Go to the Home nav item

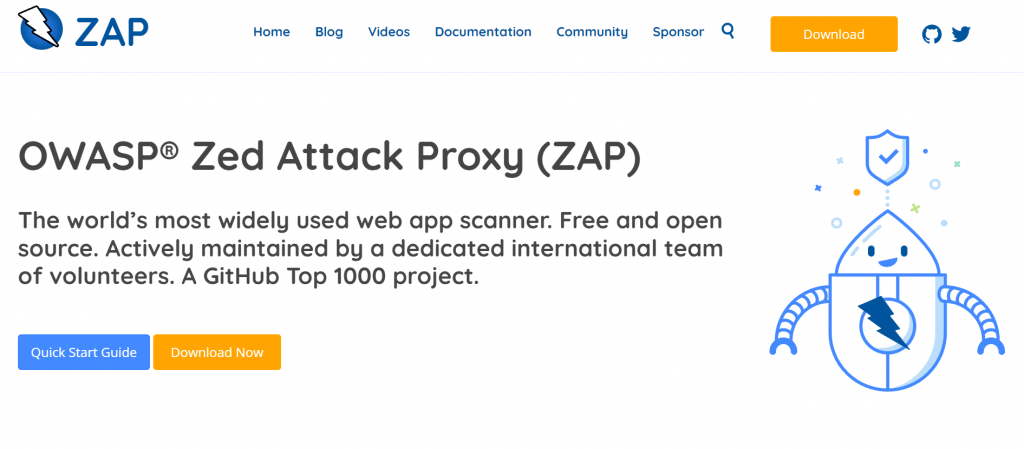(x=271, y=32)
